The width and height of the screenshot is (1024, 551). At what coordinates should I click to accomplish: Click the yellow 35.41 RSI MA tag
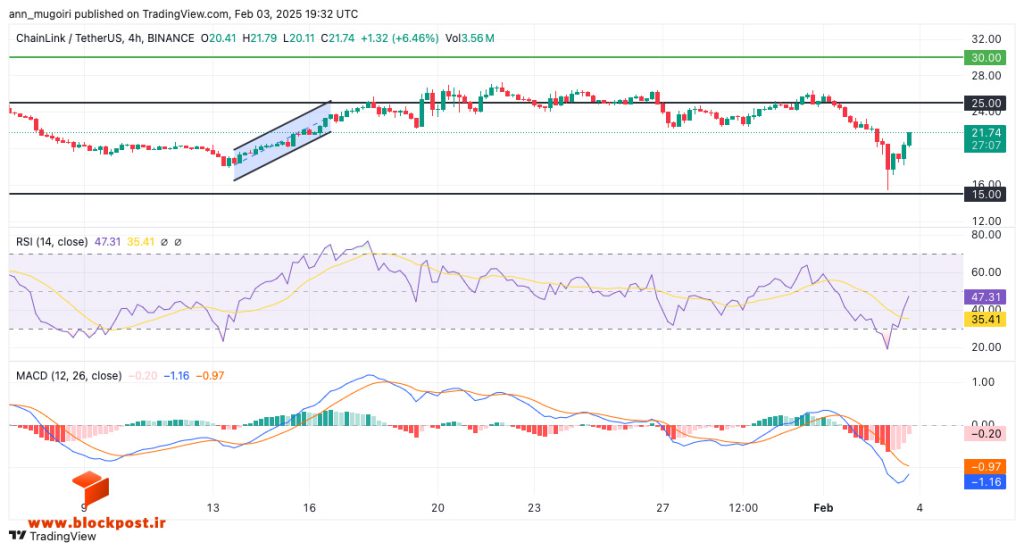985,319
